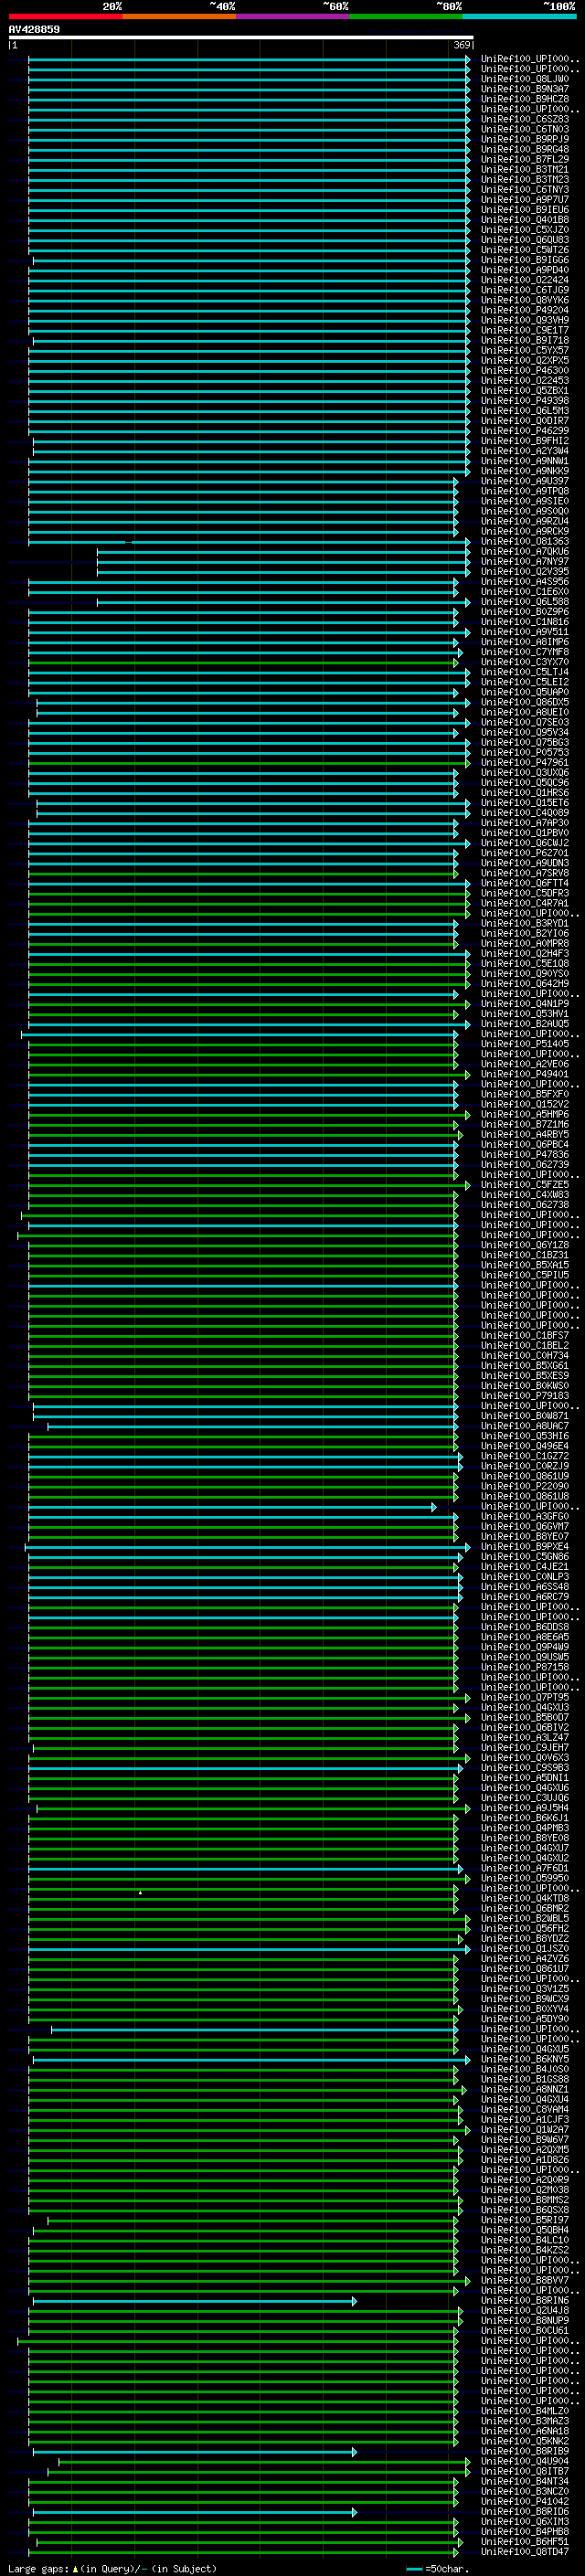Click the red 20% identity legend segment
The width and height of the screenshot is (585, 2576).
[65, 16]
